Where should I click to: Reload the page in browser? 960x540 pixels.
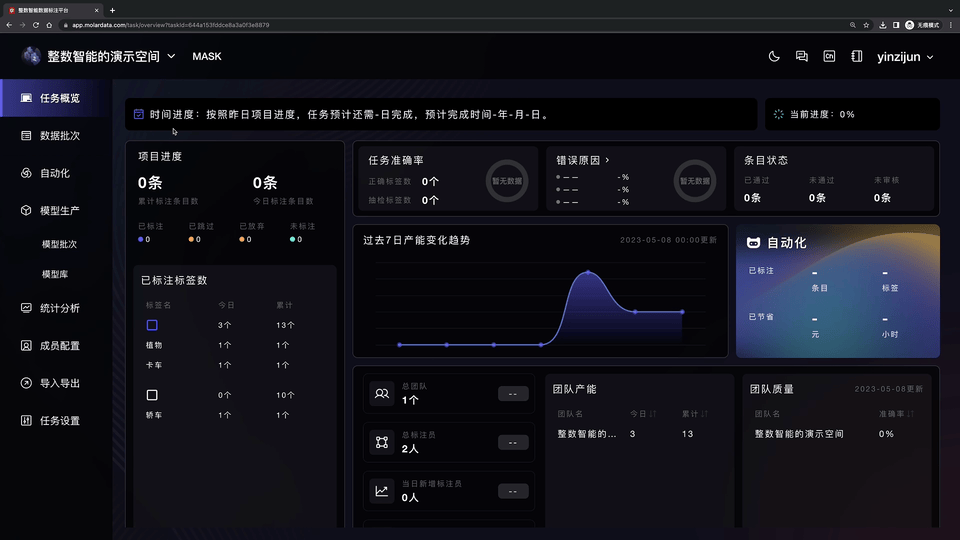tap(36, 25)
